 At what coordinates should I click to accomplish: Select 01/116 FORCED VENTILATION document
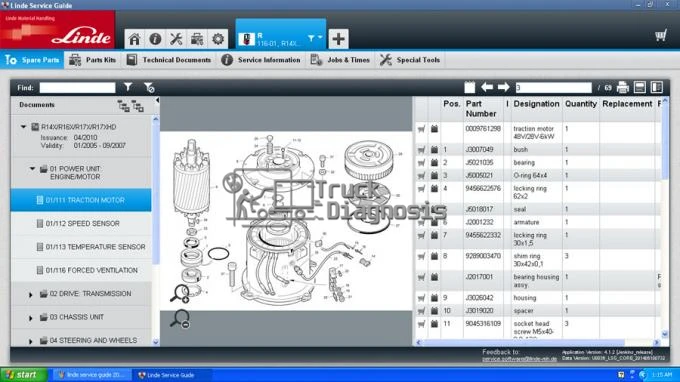(x=81, y=270)
